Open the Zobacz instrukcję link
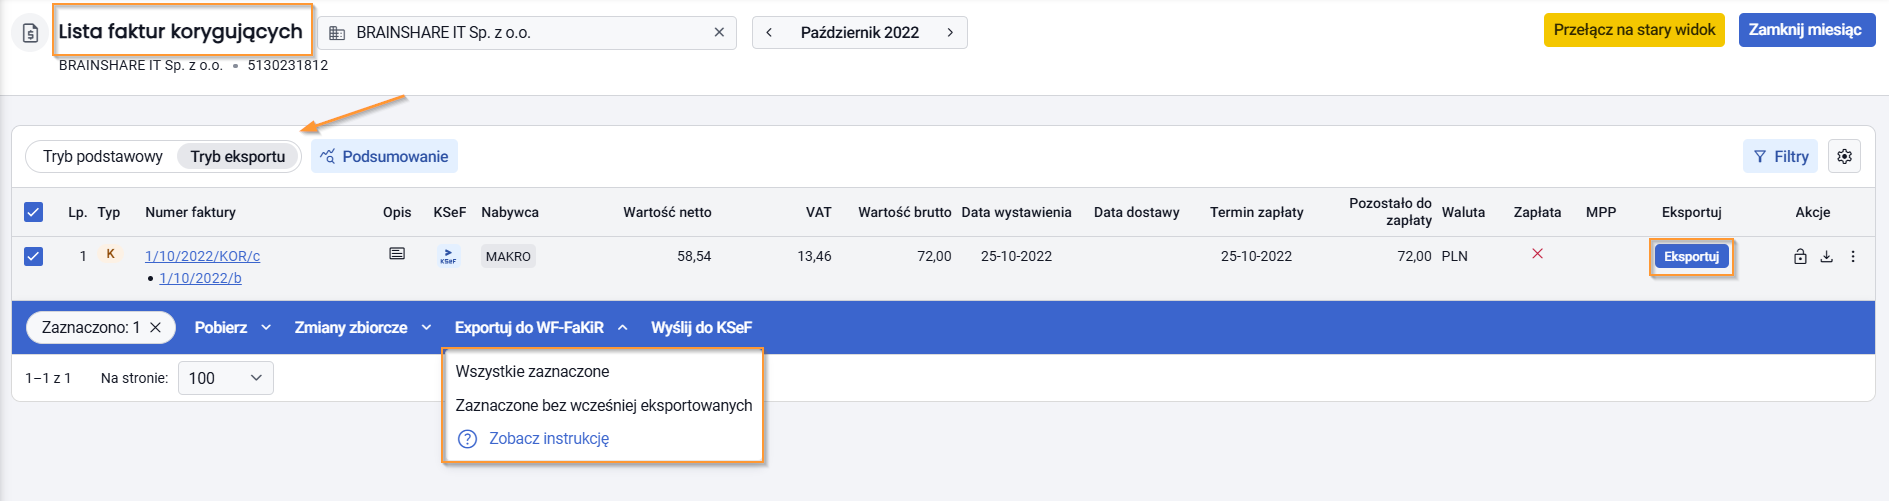This screenshot has width=1889, height=501. pyautogui.click(x=549, y=439)
